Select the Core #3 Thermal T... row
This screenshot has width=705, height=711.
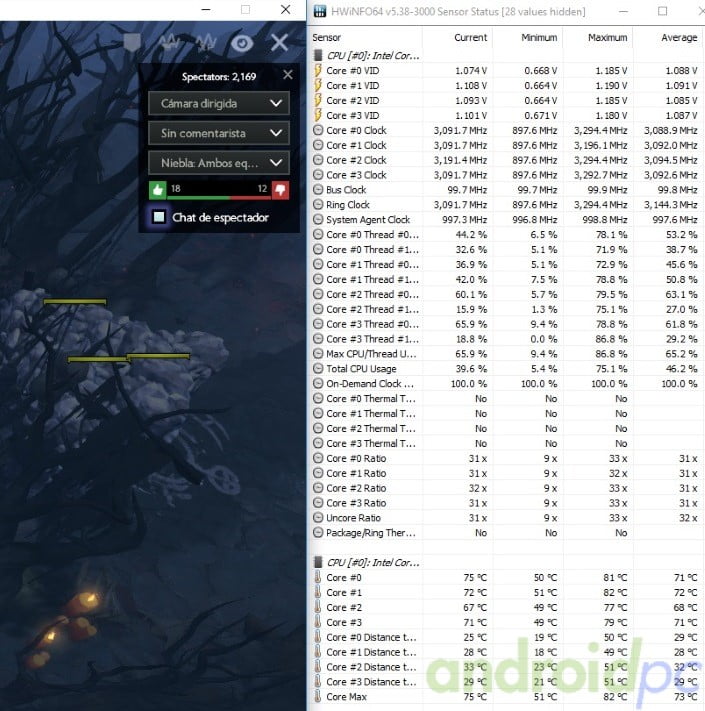tap(506, 443)
